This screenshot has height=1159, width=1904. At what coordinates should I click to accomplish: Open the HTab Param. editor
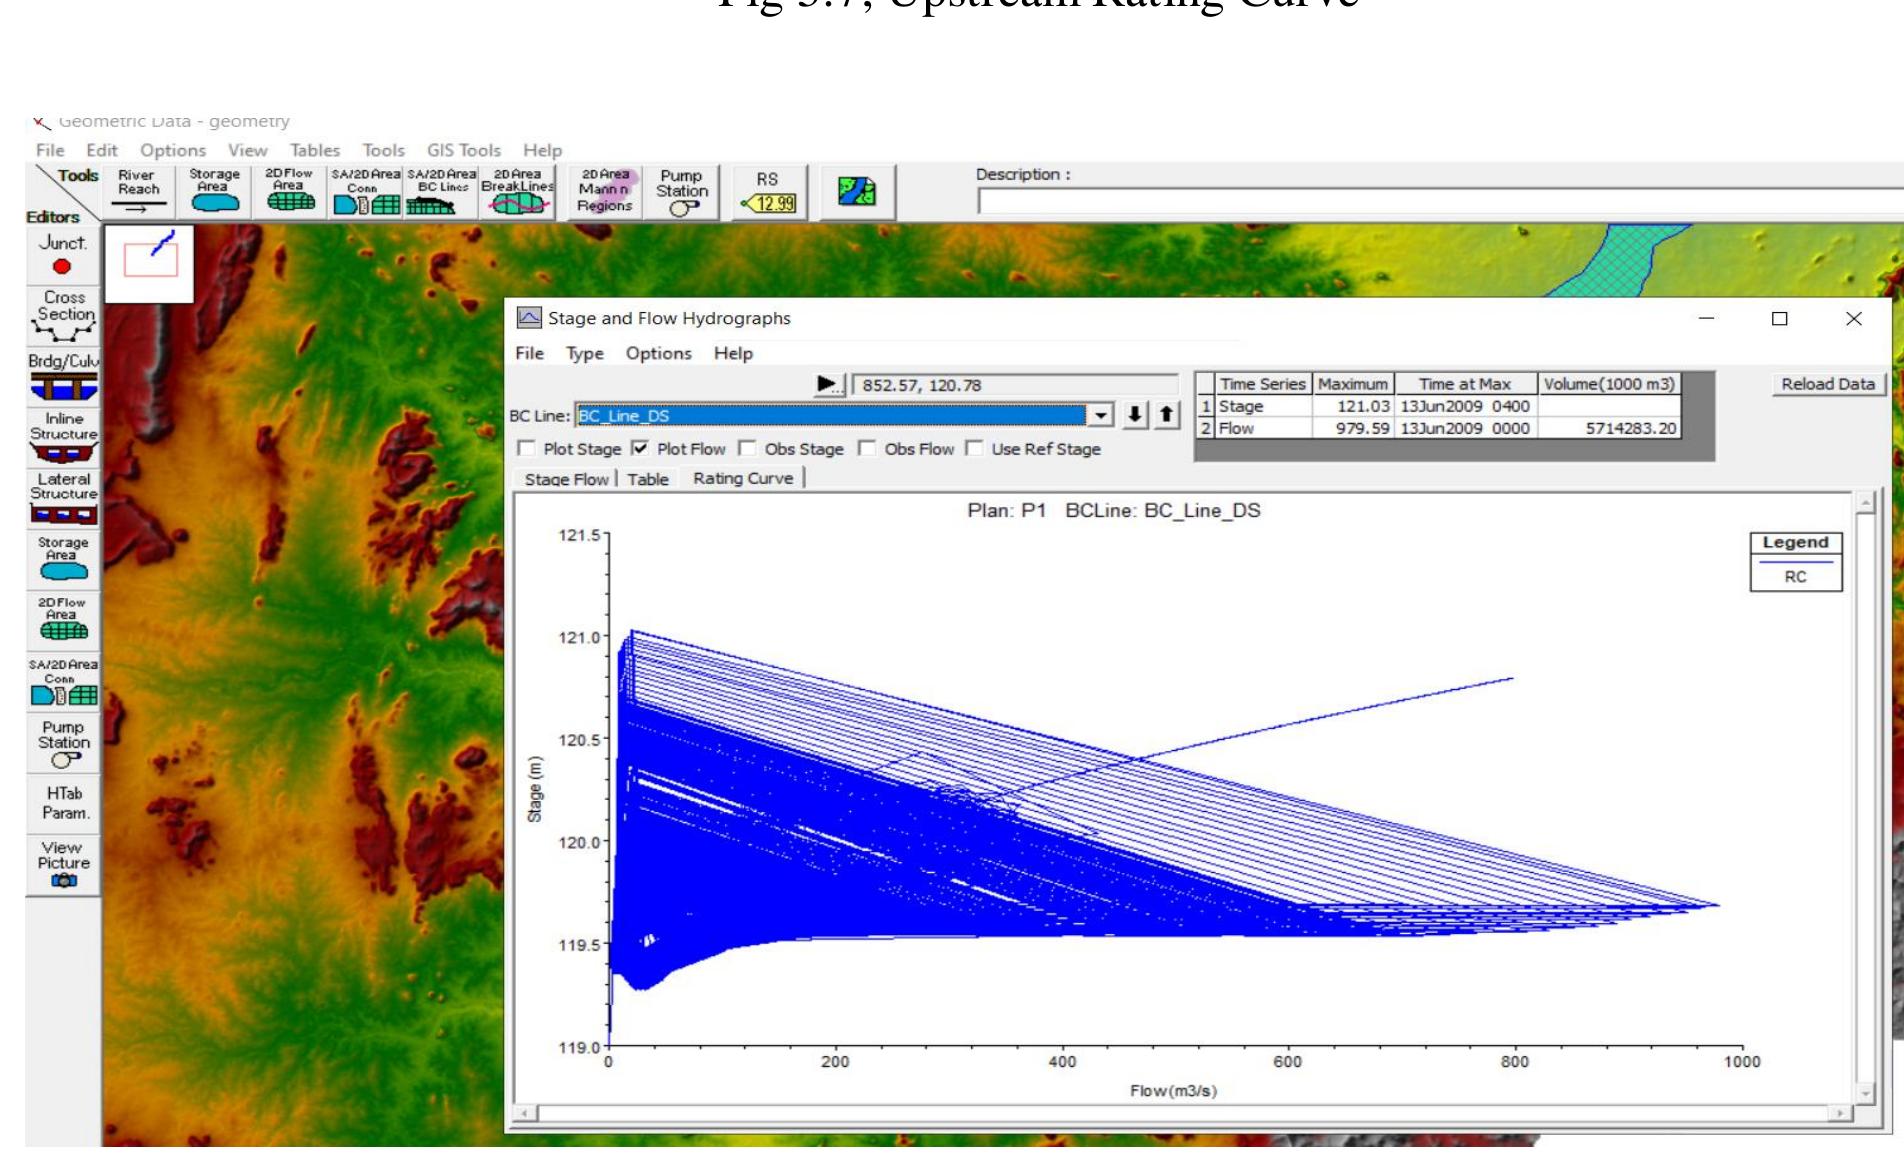(64, 803)
